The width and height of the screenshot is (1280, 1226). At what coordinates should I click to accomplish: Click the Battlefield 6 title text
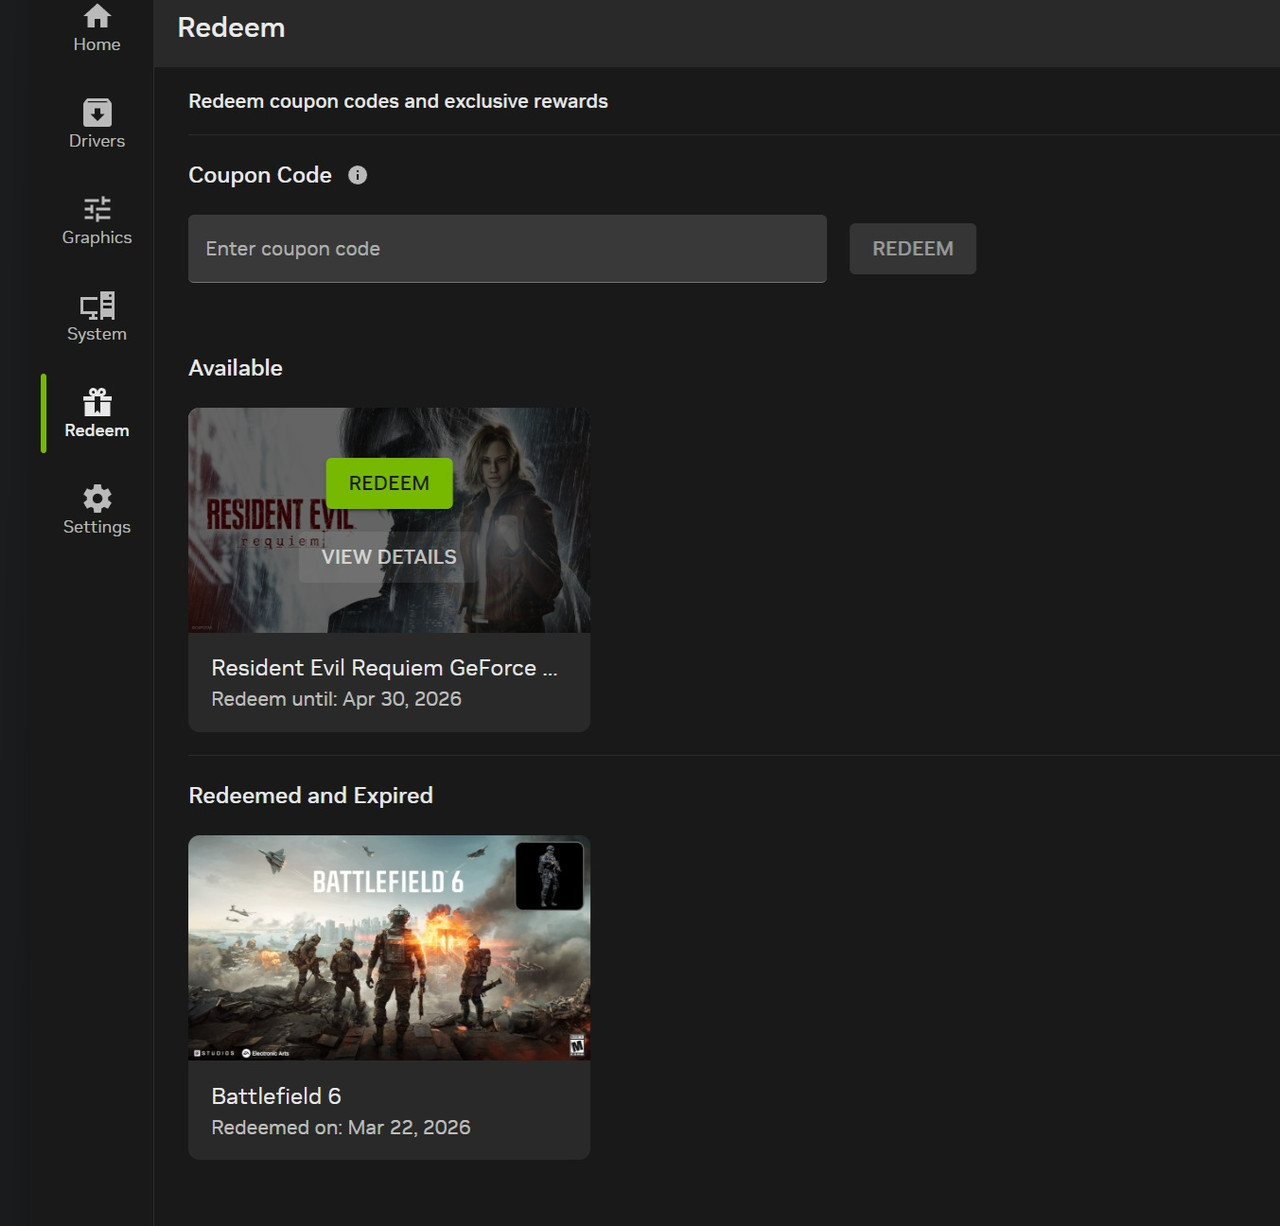click(x=276, y=1096)
